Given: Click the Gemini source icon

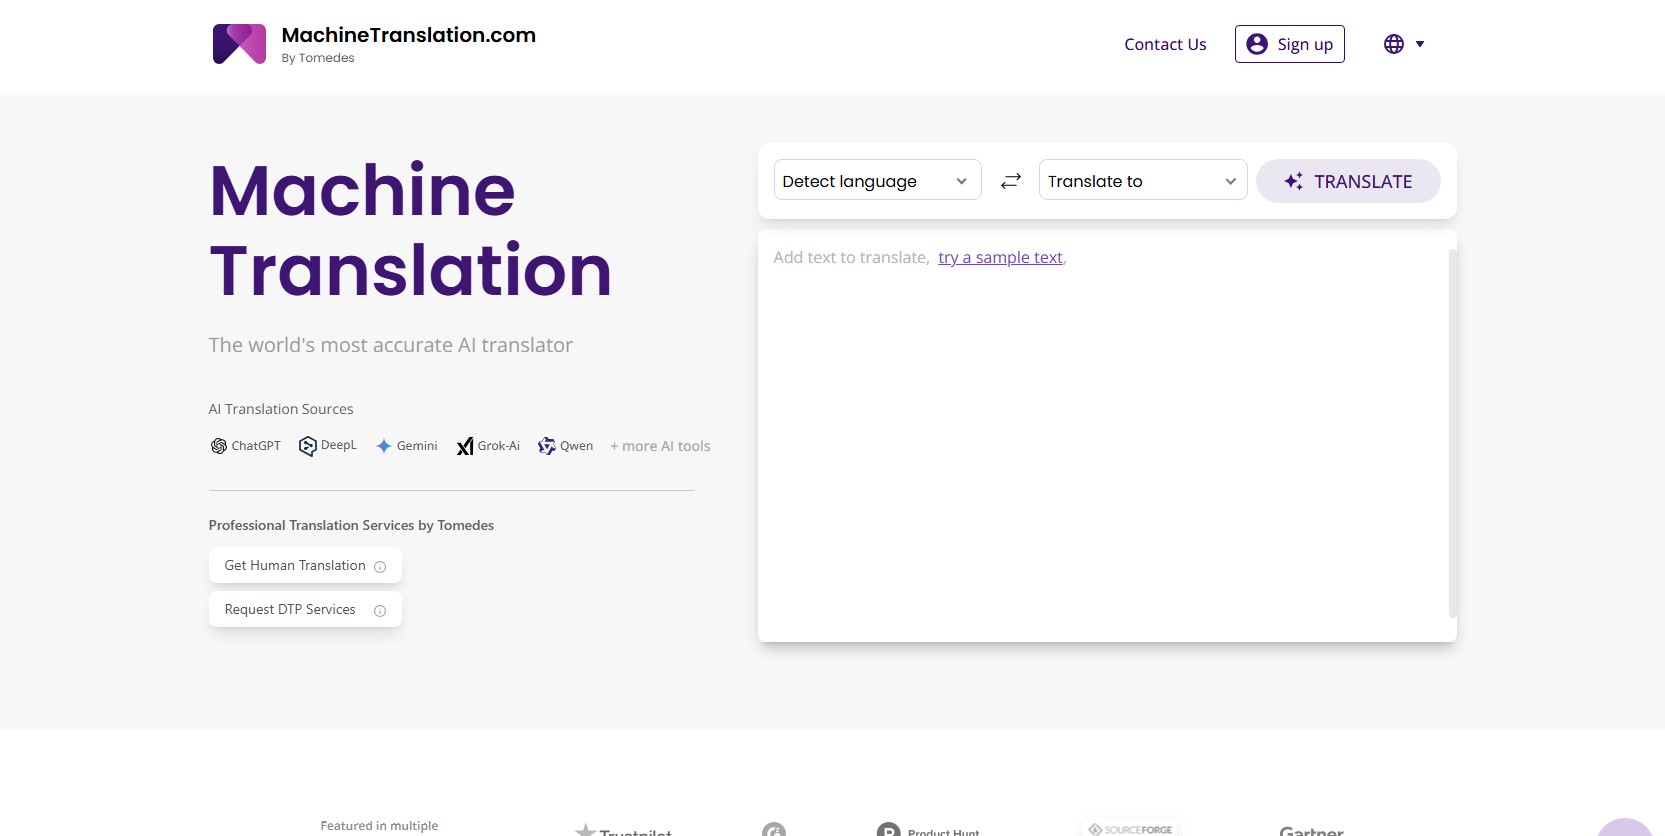Looking at the screenshot, I should point(384,446).
